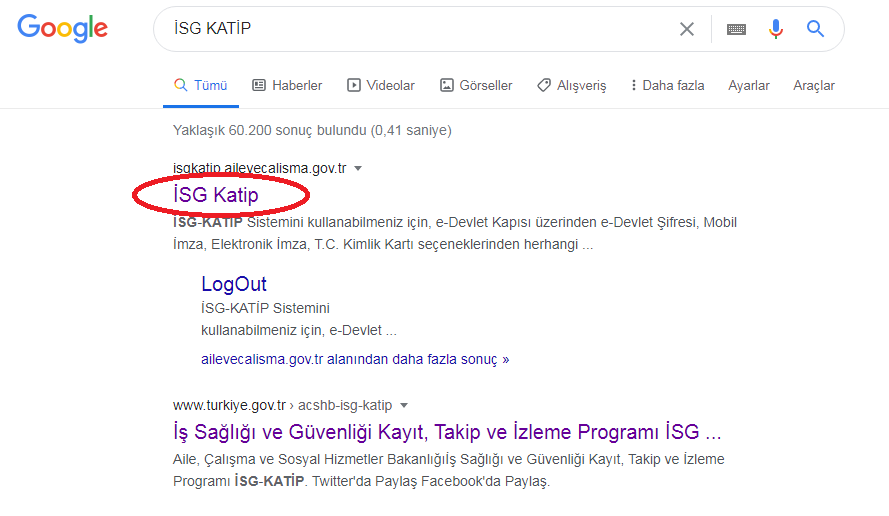Start voice search with microphone icon
Screen dimensions: 889x516
[776, 28]
